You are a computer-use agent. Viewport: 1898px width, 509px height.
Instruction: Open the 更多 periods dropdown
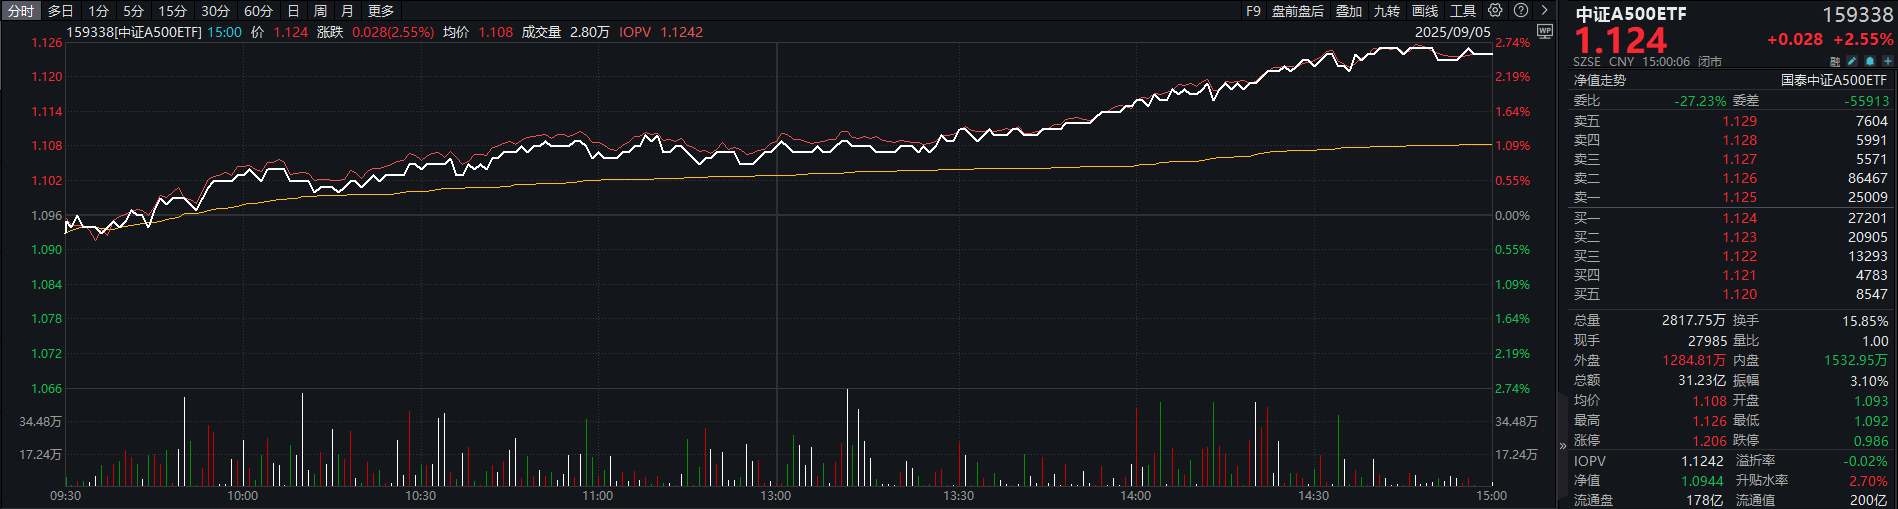(x=381, y=11)
